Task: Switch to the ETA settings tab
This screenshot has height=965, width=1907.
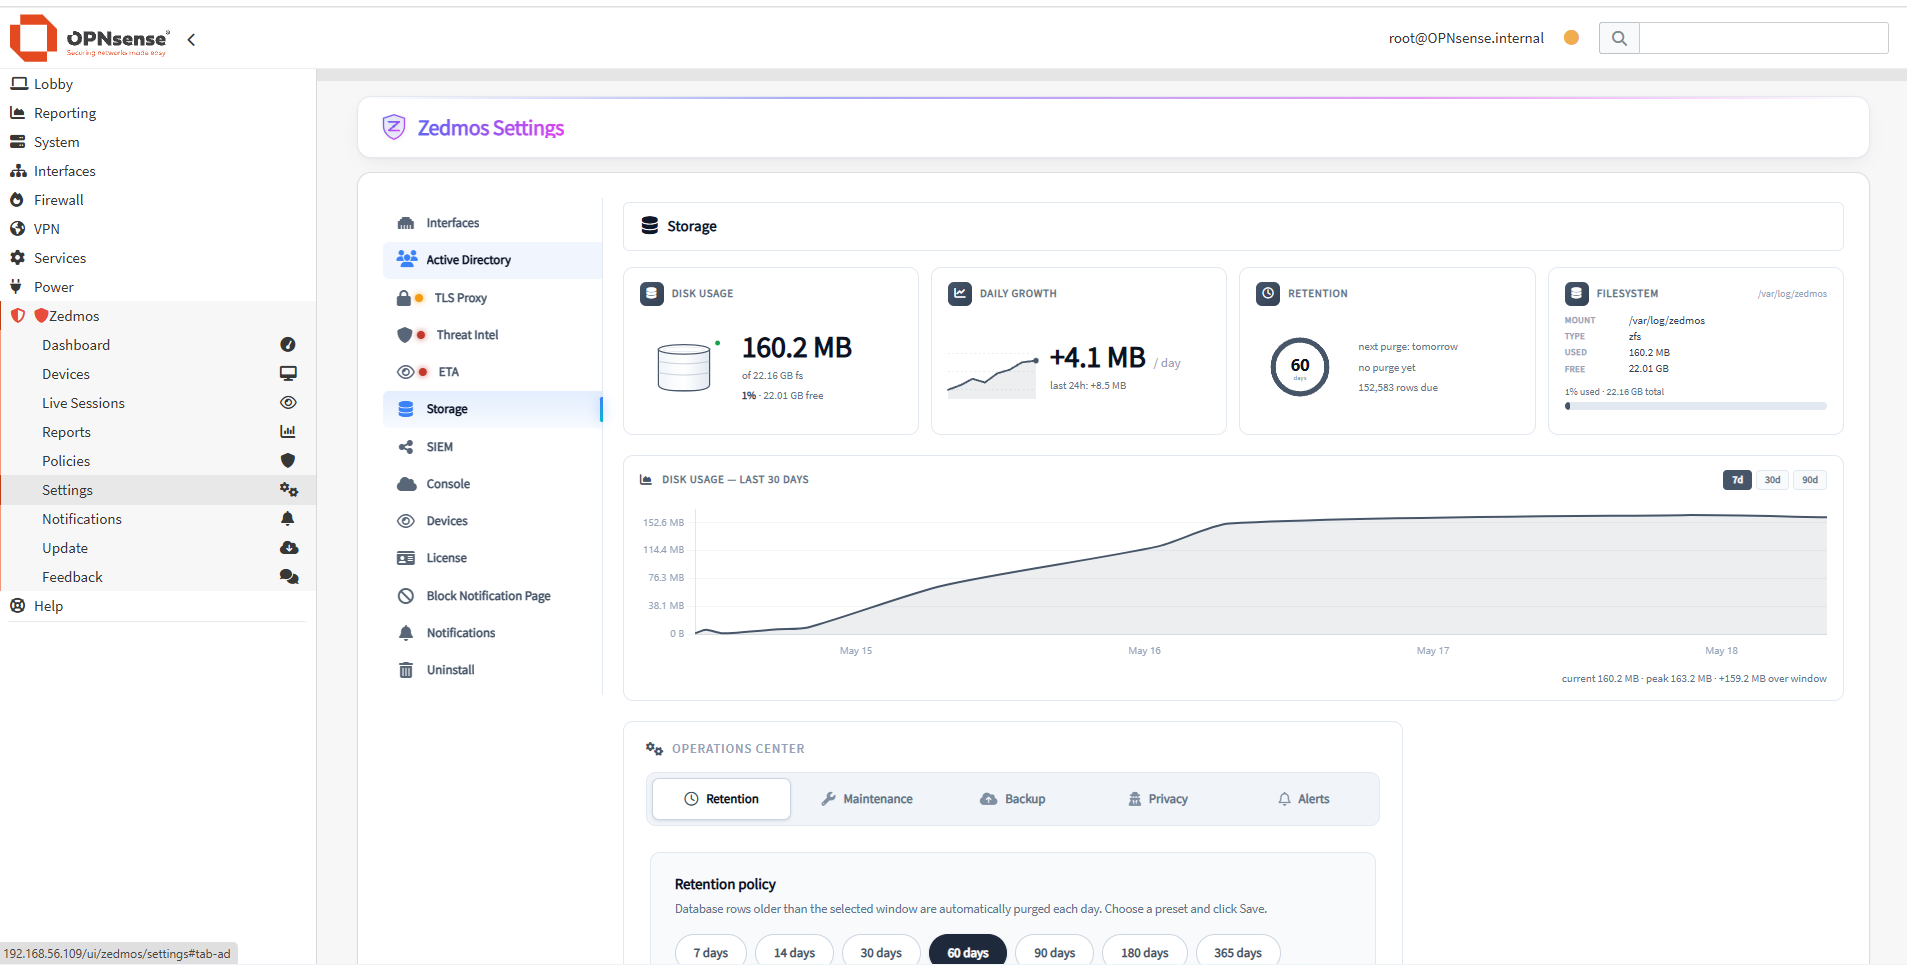Action: [492, 372]
